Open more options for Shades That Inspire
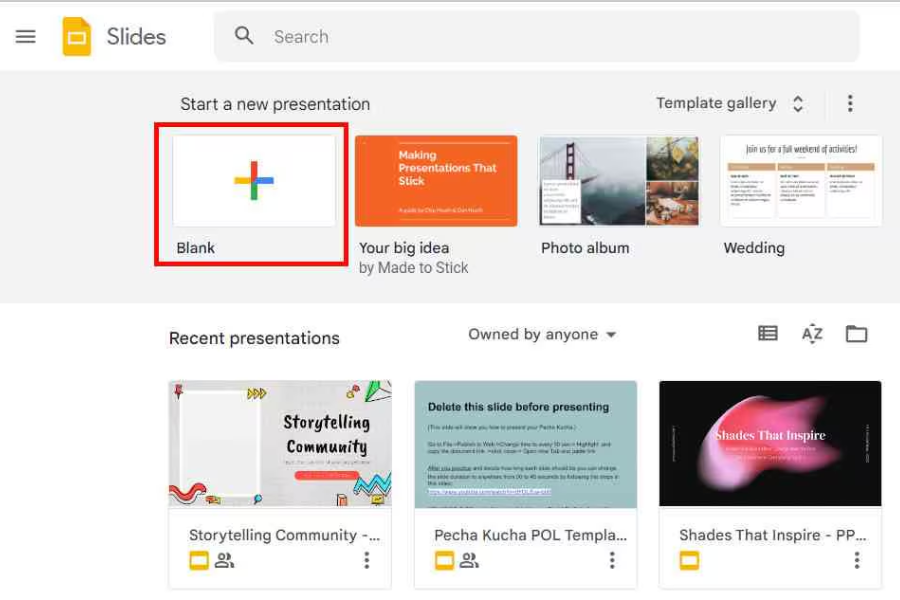The image size is (900, 600). point(857,560)
